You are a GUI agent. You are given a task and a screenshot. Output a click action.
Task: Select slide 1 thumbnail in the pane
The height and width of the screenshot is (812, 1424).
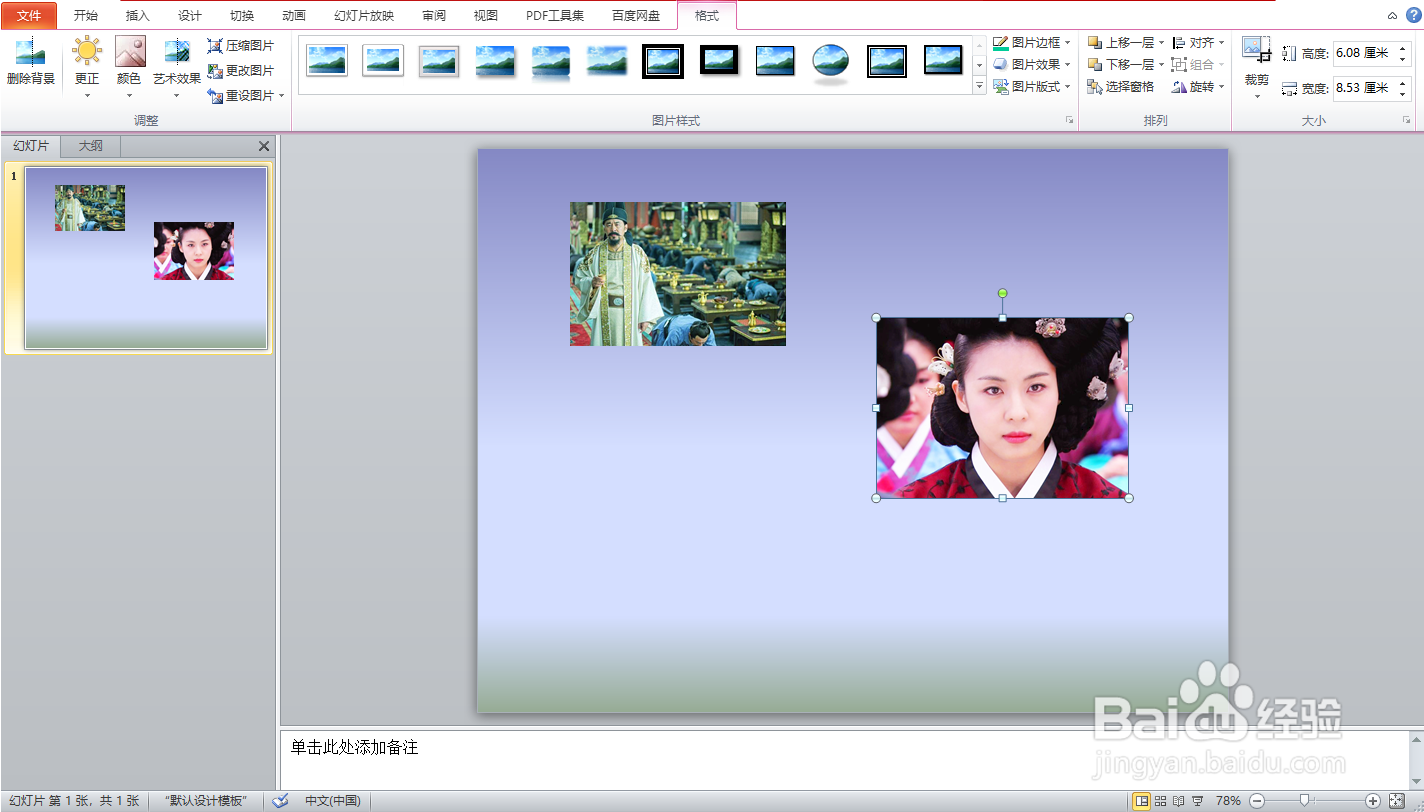point(146,258)
